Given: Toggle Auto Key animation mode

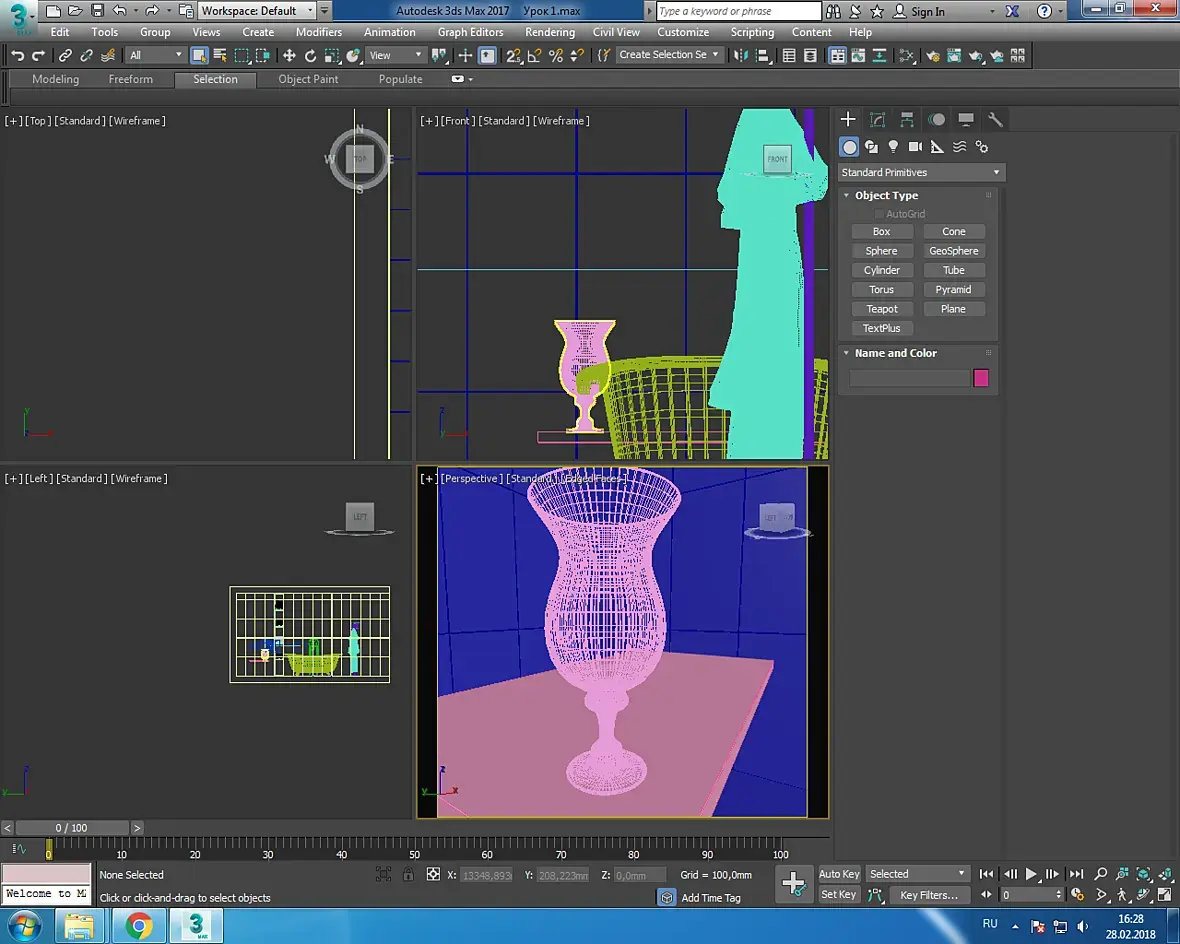Looking at the screenshot, I should click(x=839, y=874).
